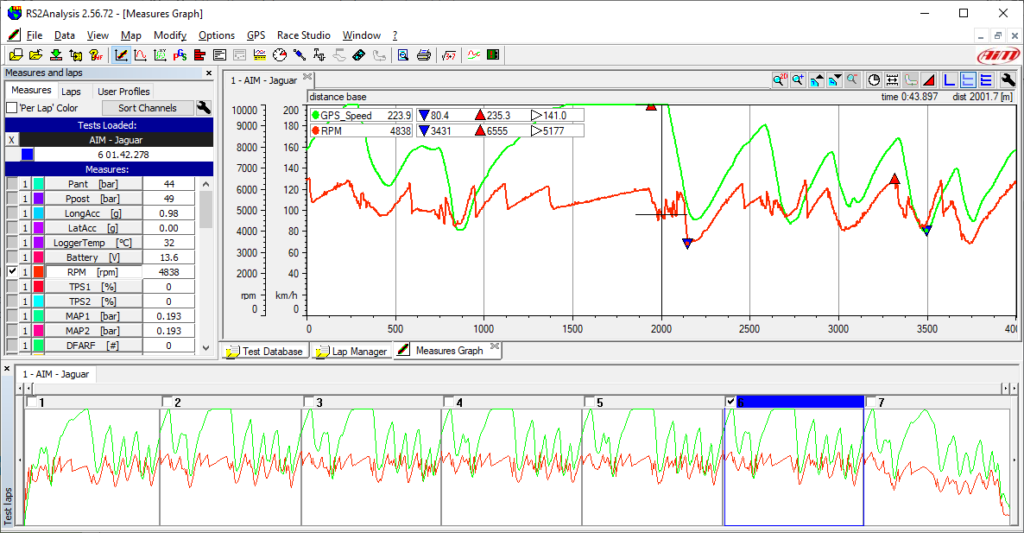Open the Modify menu
The width and height of the screenshot is (1024, 533).
(170, 35)
